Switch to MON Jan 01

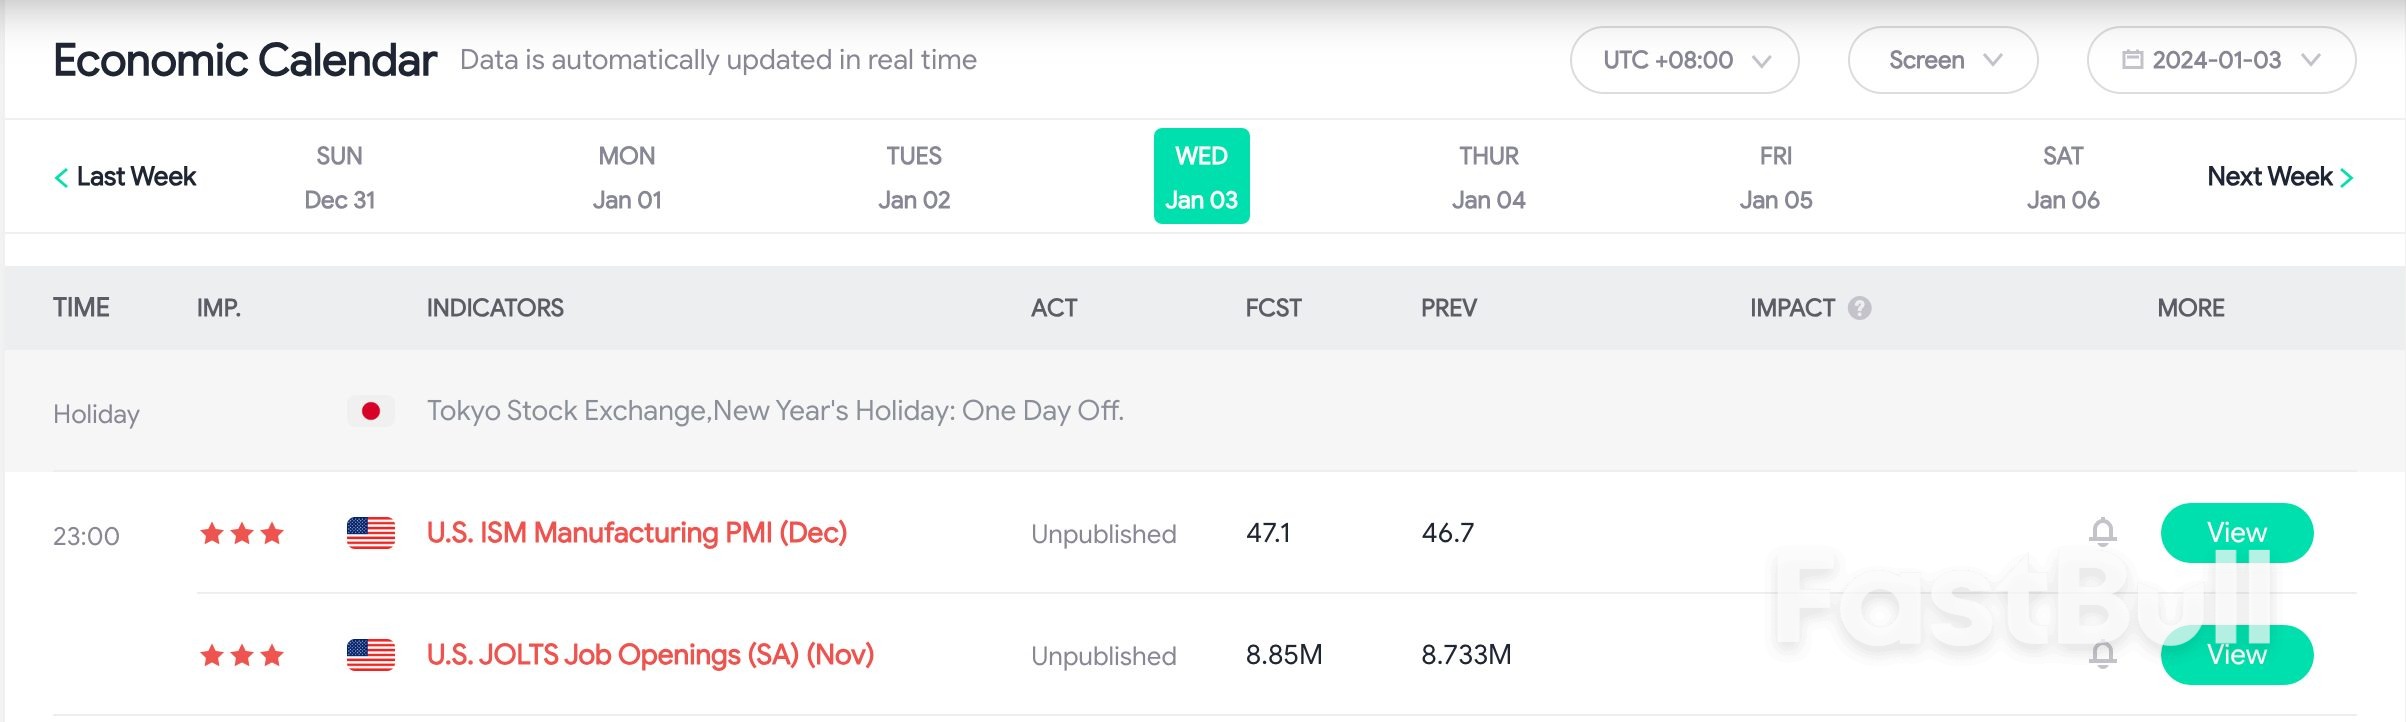pos(627,177)
